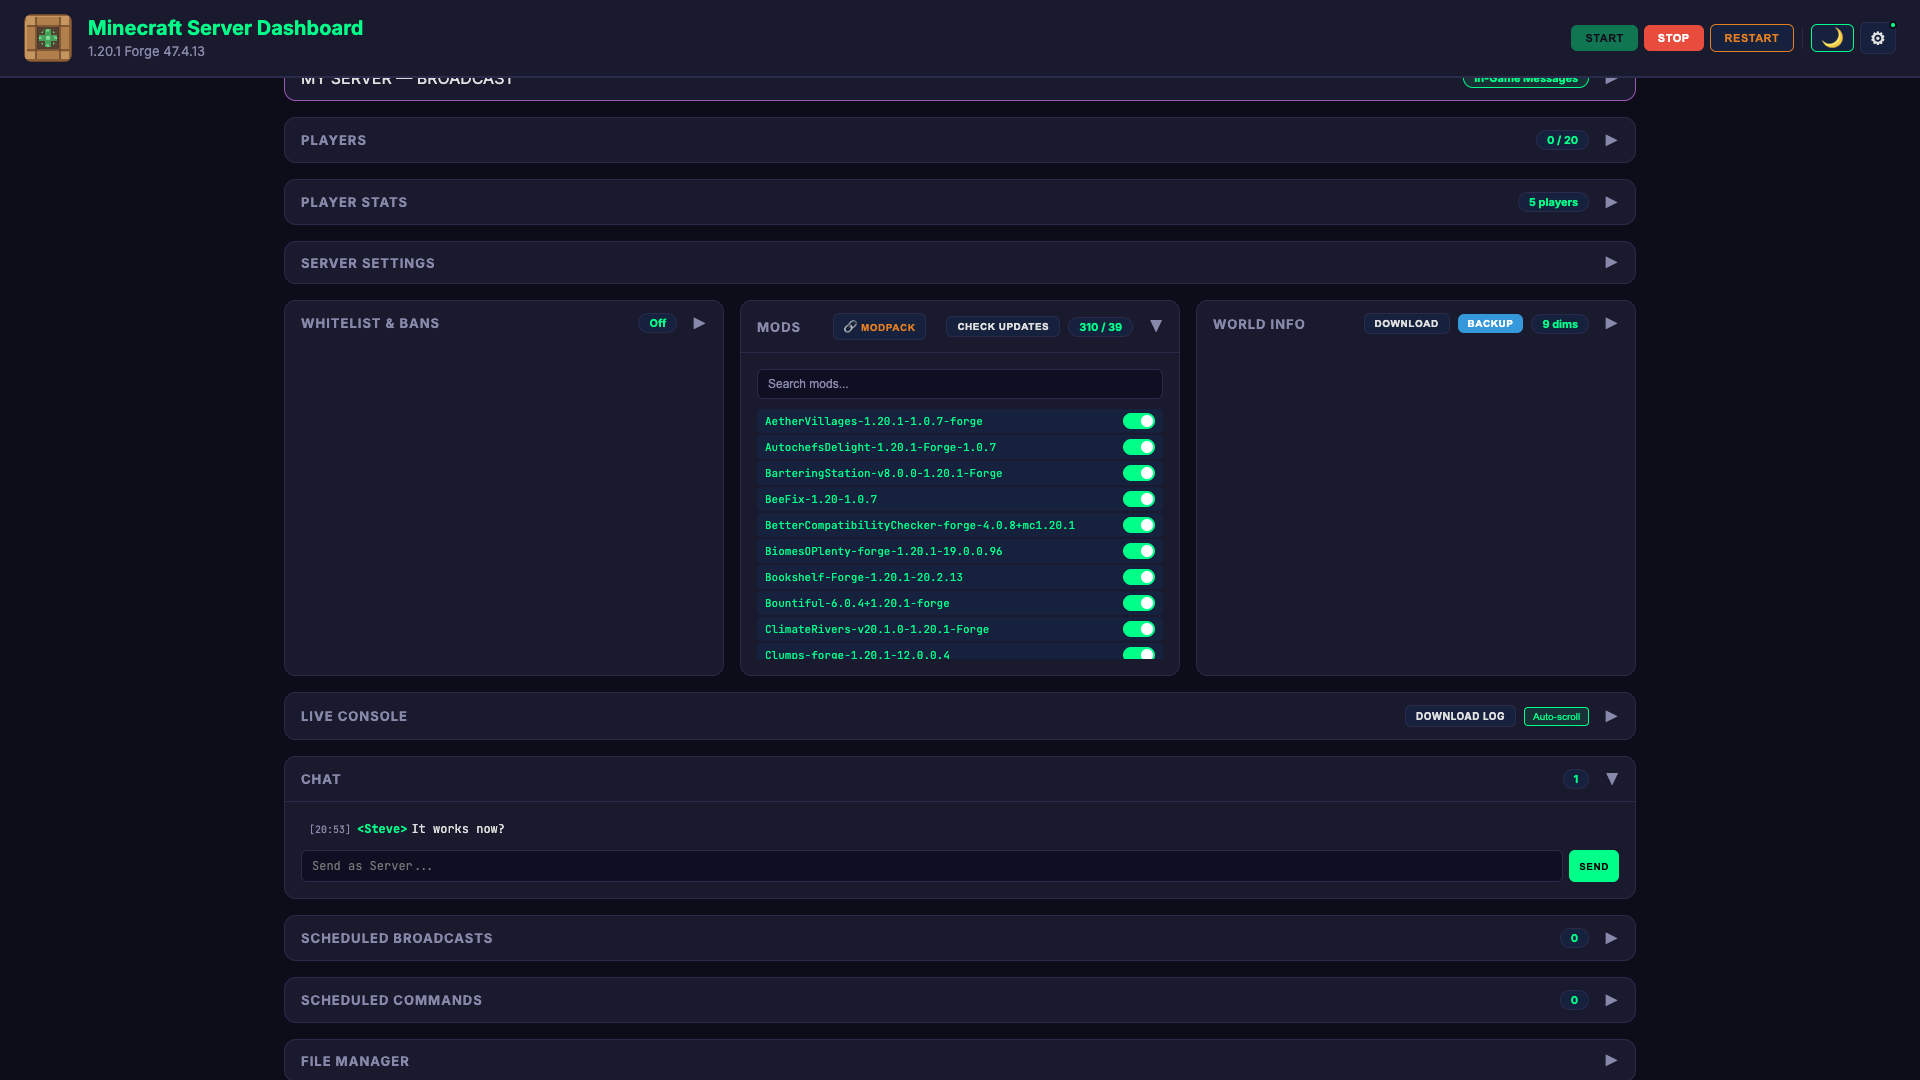
Task: Click DOWNLOAD LOG in Live Console
Action: 1459,716
